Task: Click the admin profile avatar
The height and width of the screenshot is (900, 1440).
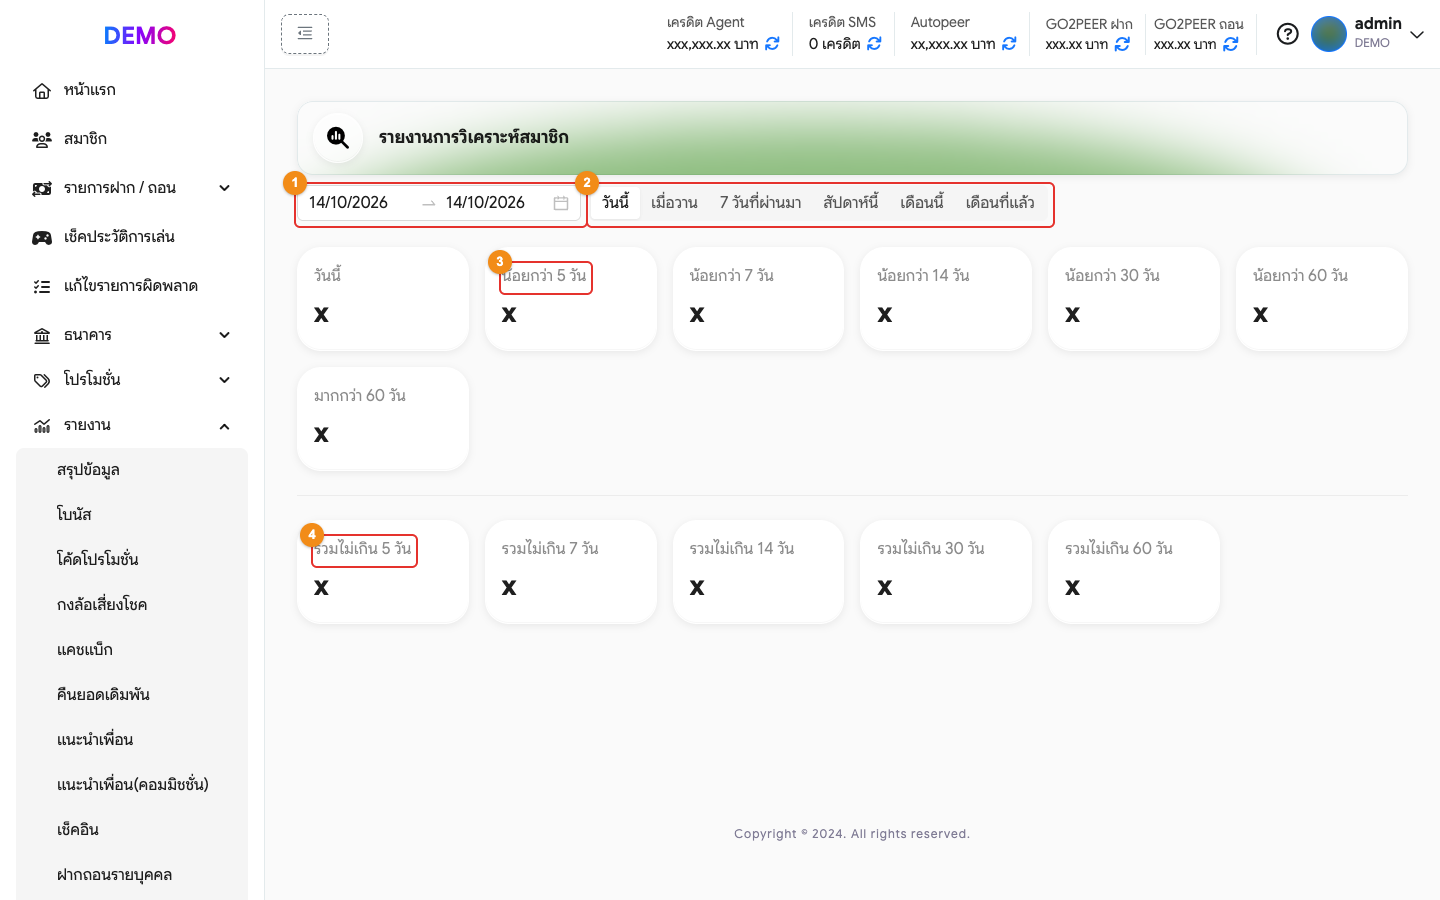Action: click(x=1329, y=34)
